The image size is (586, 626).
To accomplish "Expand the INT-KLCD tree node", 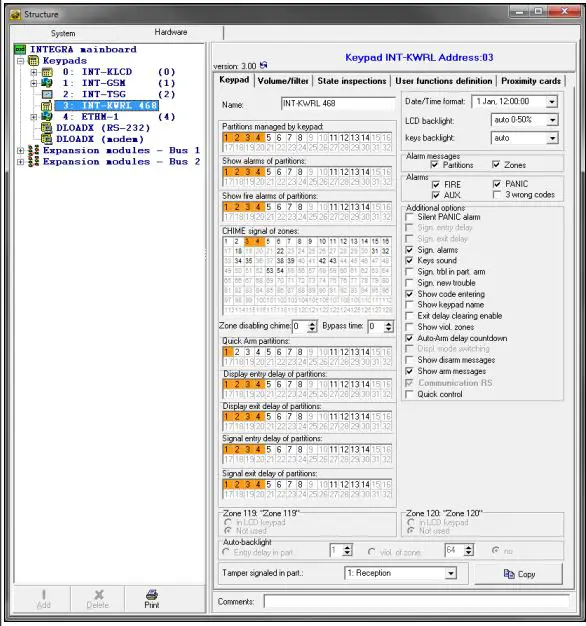I will (x=34, y=72).
